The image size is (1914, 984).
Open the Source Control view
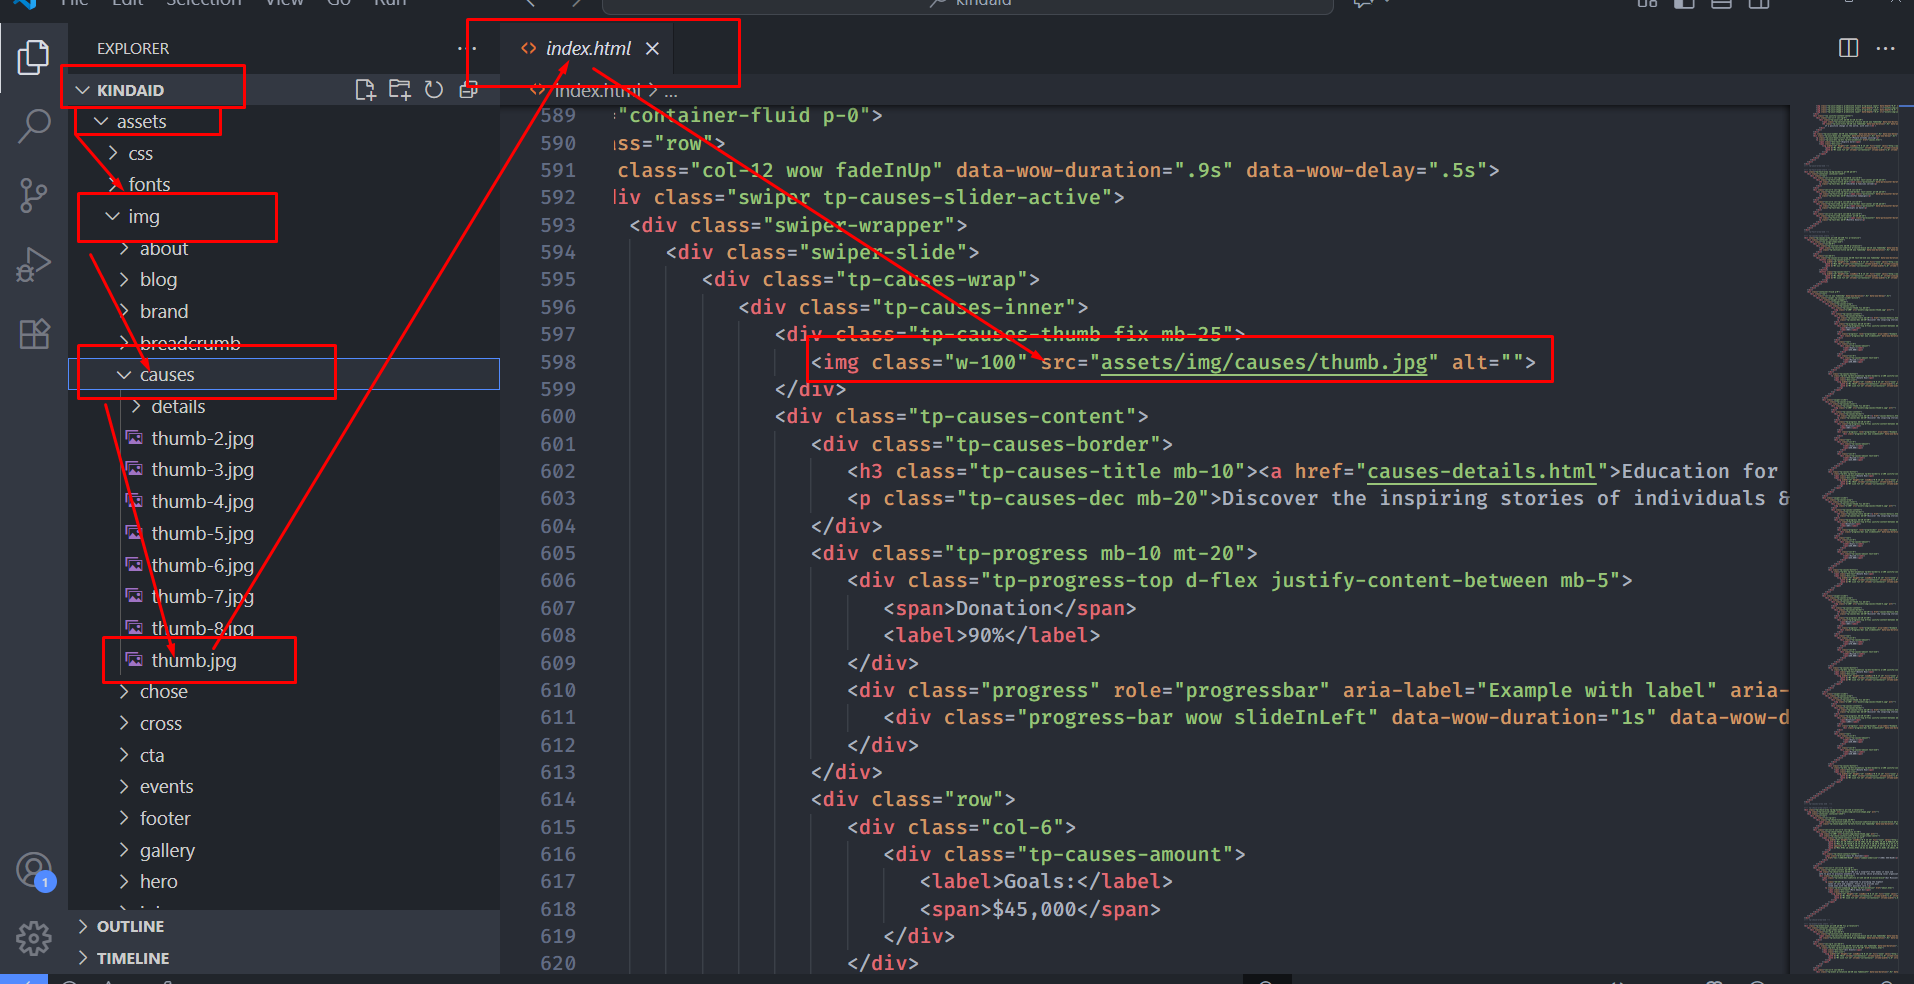coord(33,195)
